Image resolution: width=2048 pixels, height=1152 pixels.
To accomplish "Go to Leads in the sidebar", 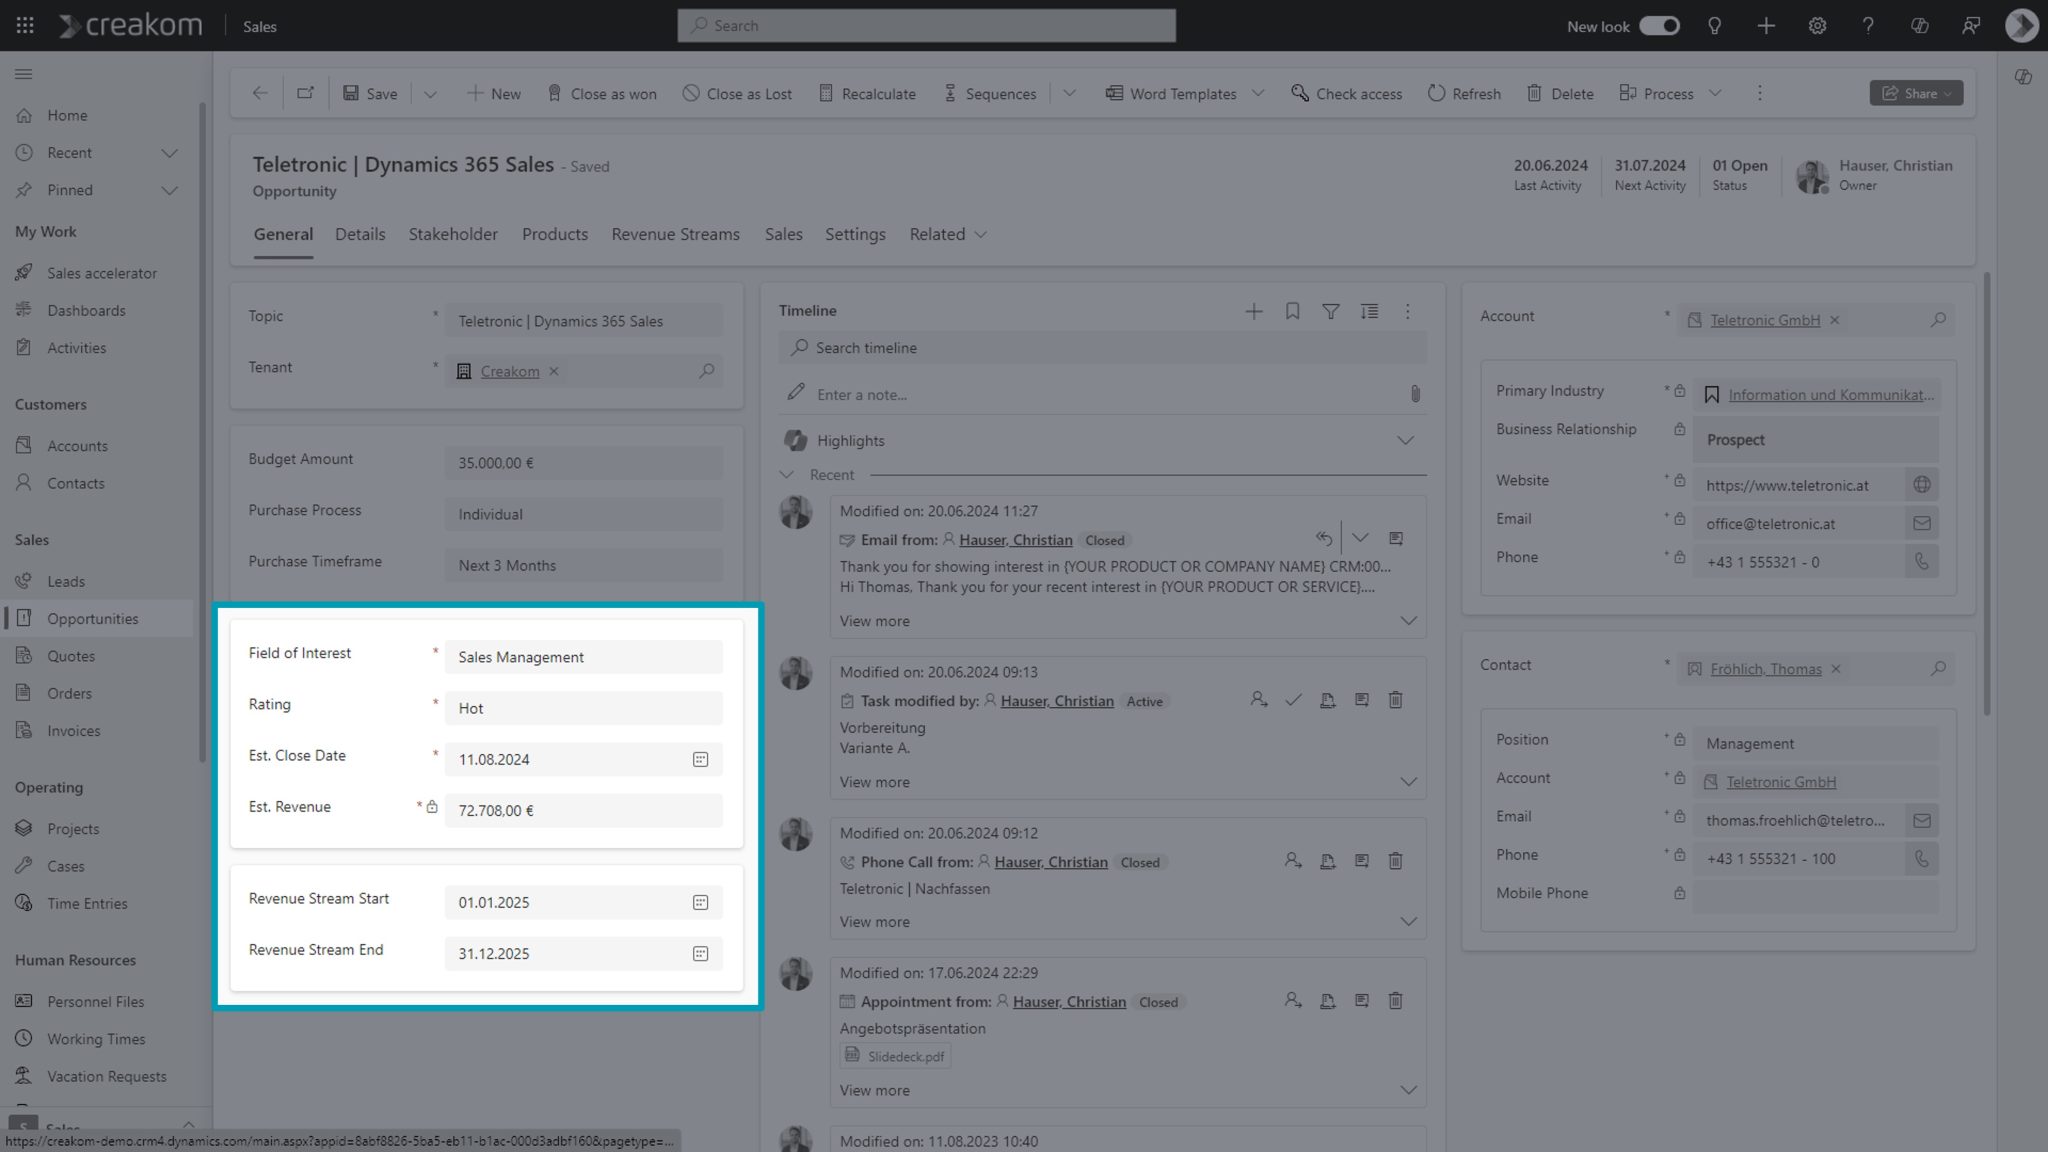I will pos(66,581).
